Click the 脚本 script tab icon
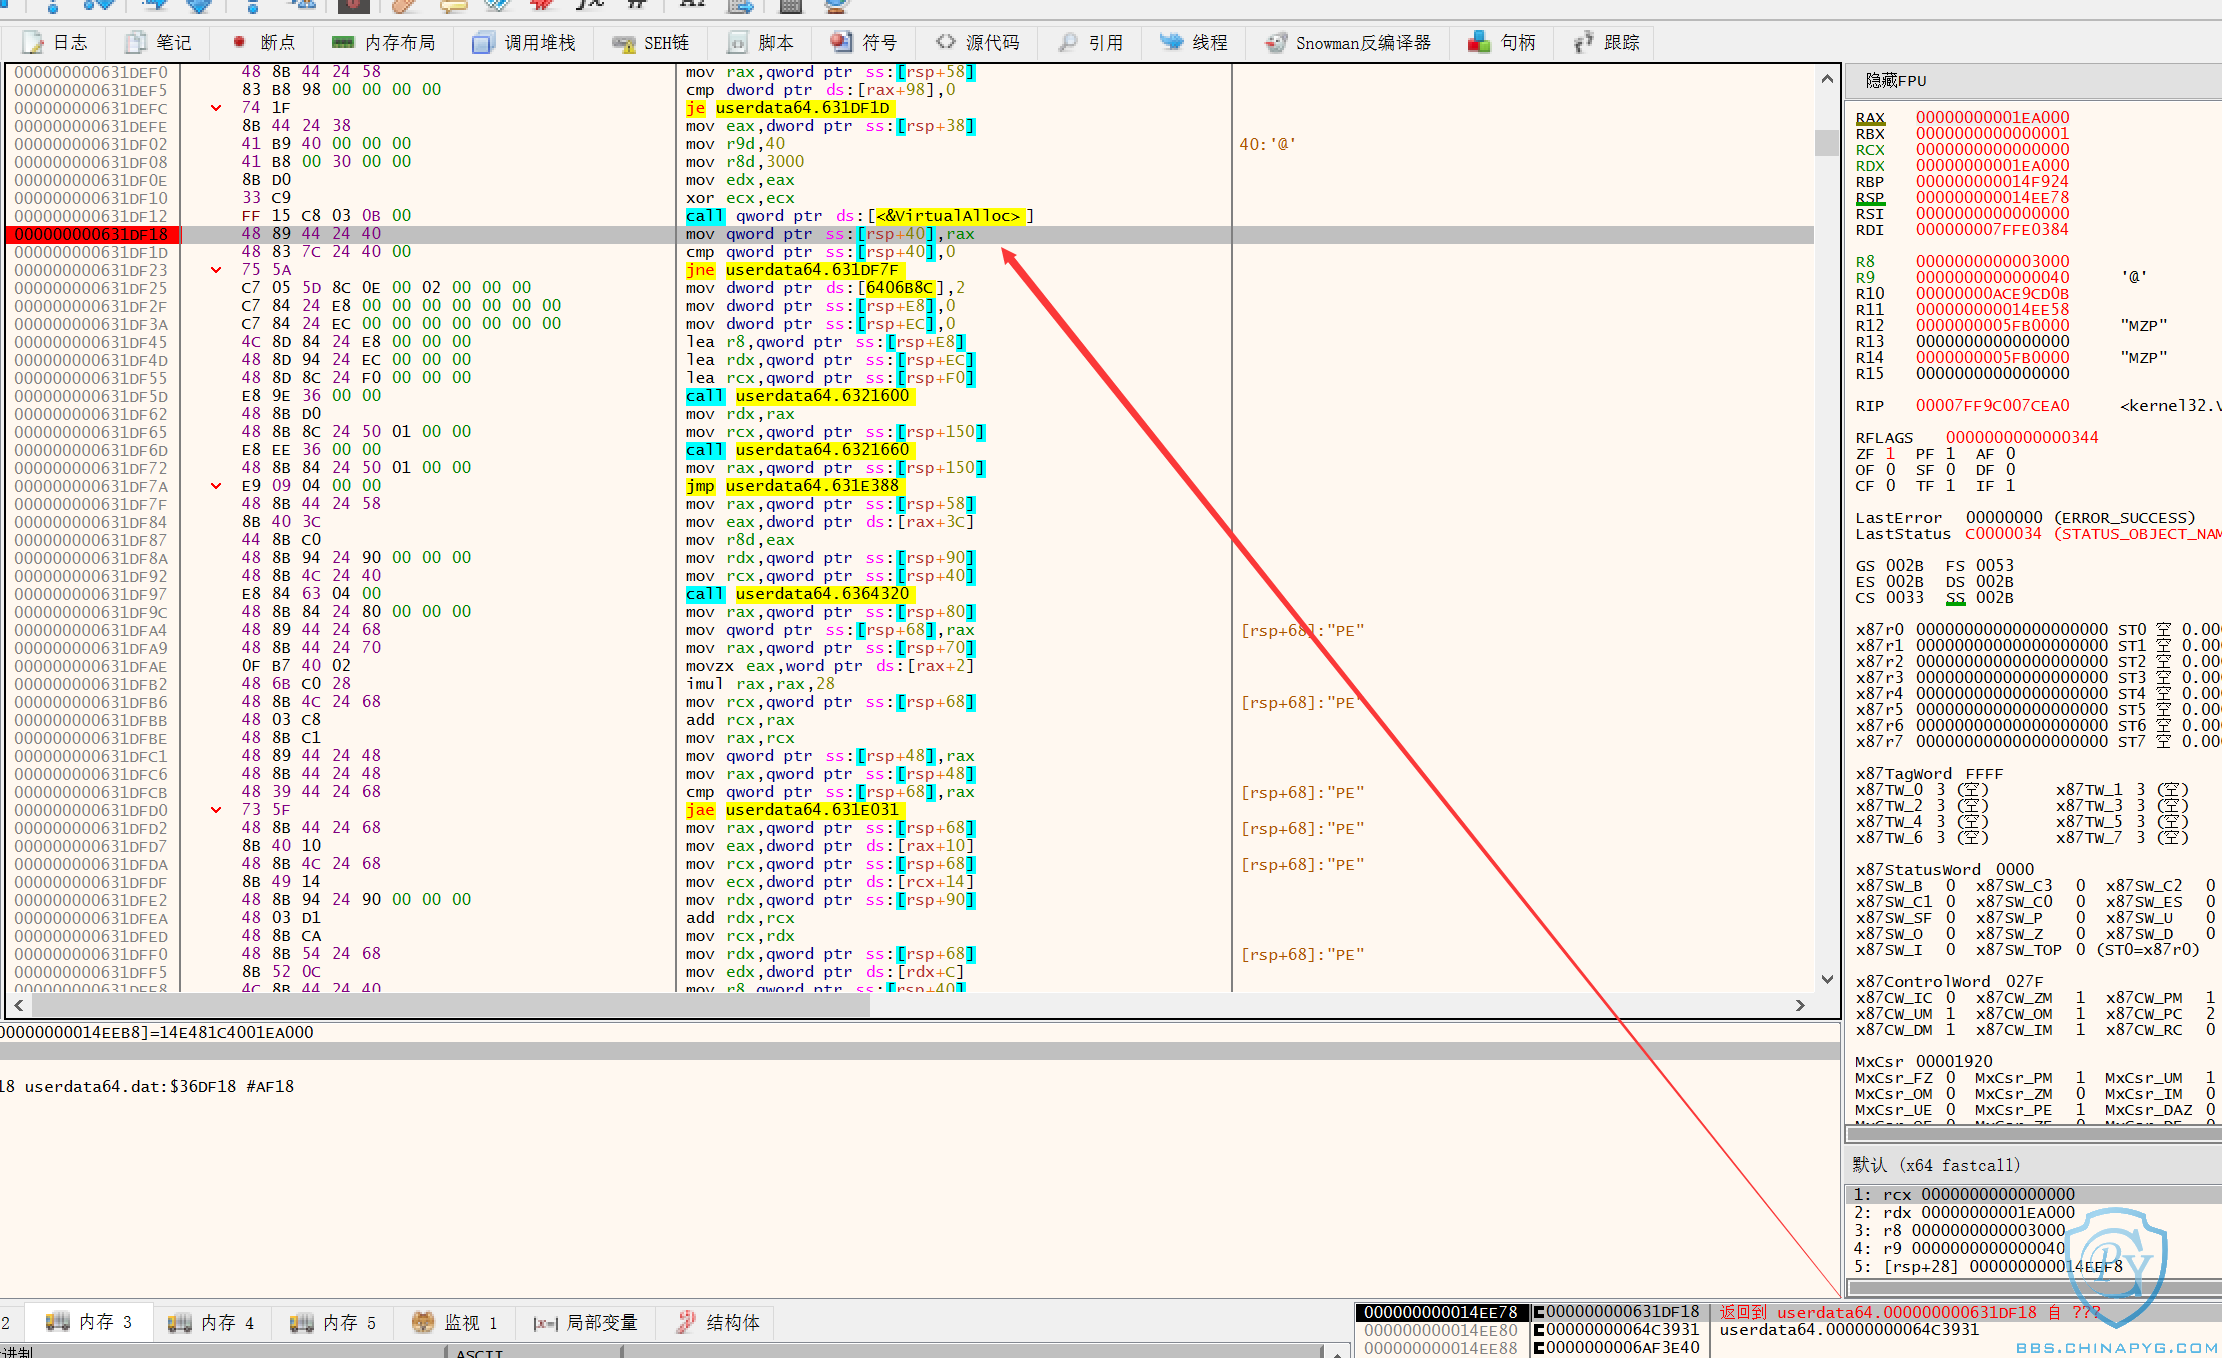Screen dimensions: 2222x1358 [737, 43]
